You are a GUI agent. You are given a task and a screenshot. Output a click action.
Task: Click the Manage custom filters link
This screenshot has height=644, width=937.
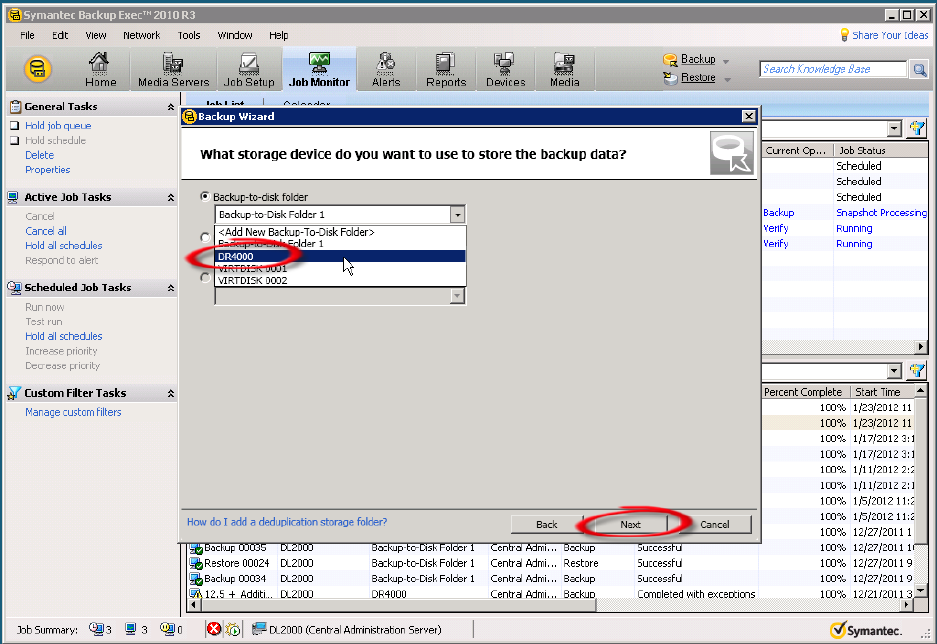click(x=73, y=412)
